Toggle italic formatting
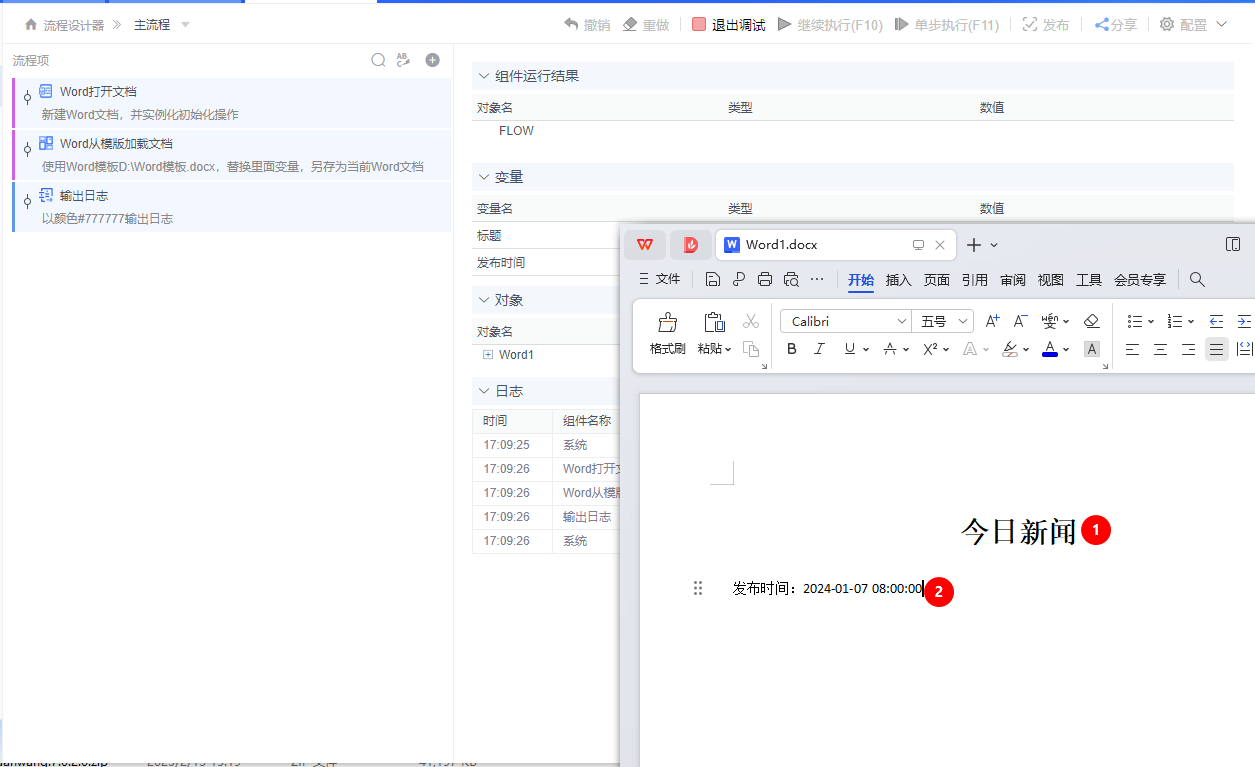The height and width of the screenshot is (767, 1255). coord(820,348)
